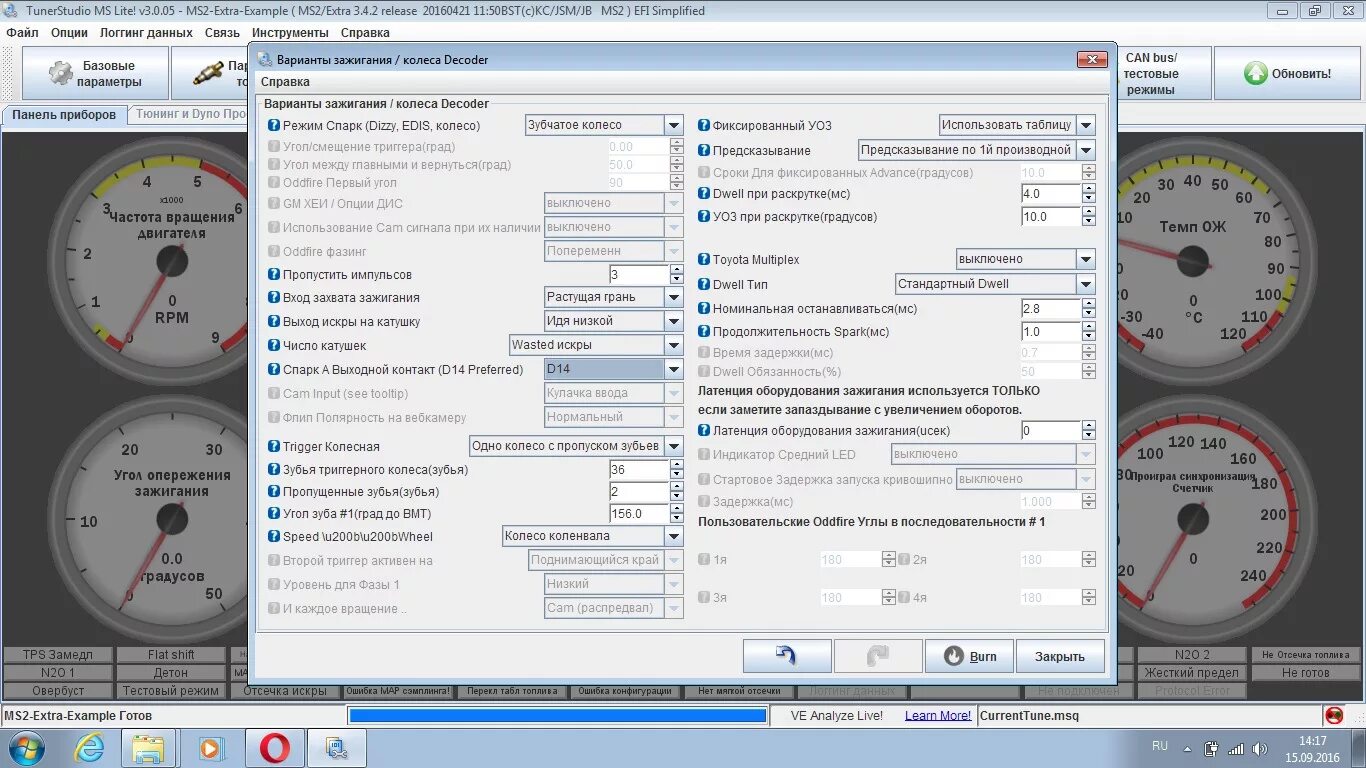This screenshot has width=1366, height=768.
Task: Click help icon beside Dwell Тип
Action: pyautogui.click(x=704, y=285)
